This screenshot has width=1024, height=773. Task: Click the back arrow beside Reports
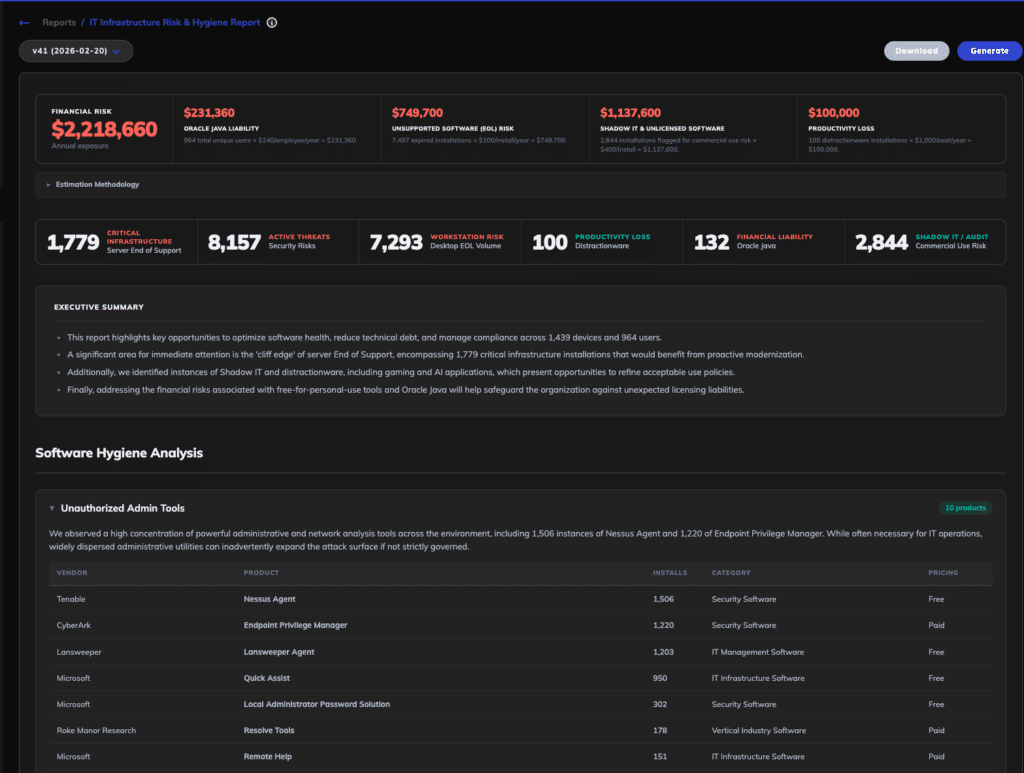coord(24,22)
